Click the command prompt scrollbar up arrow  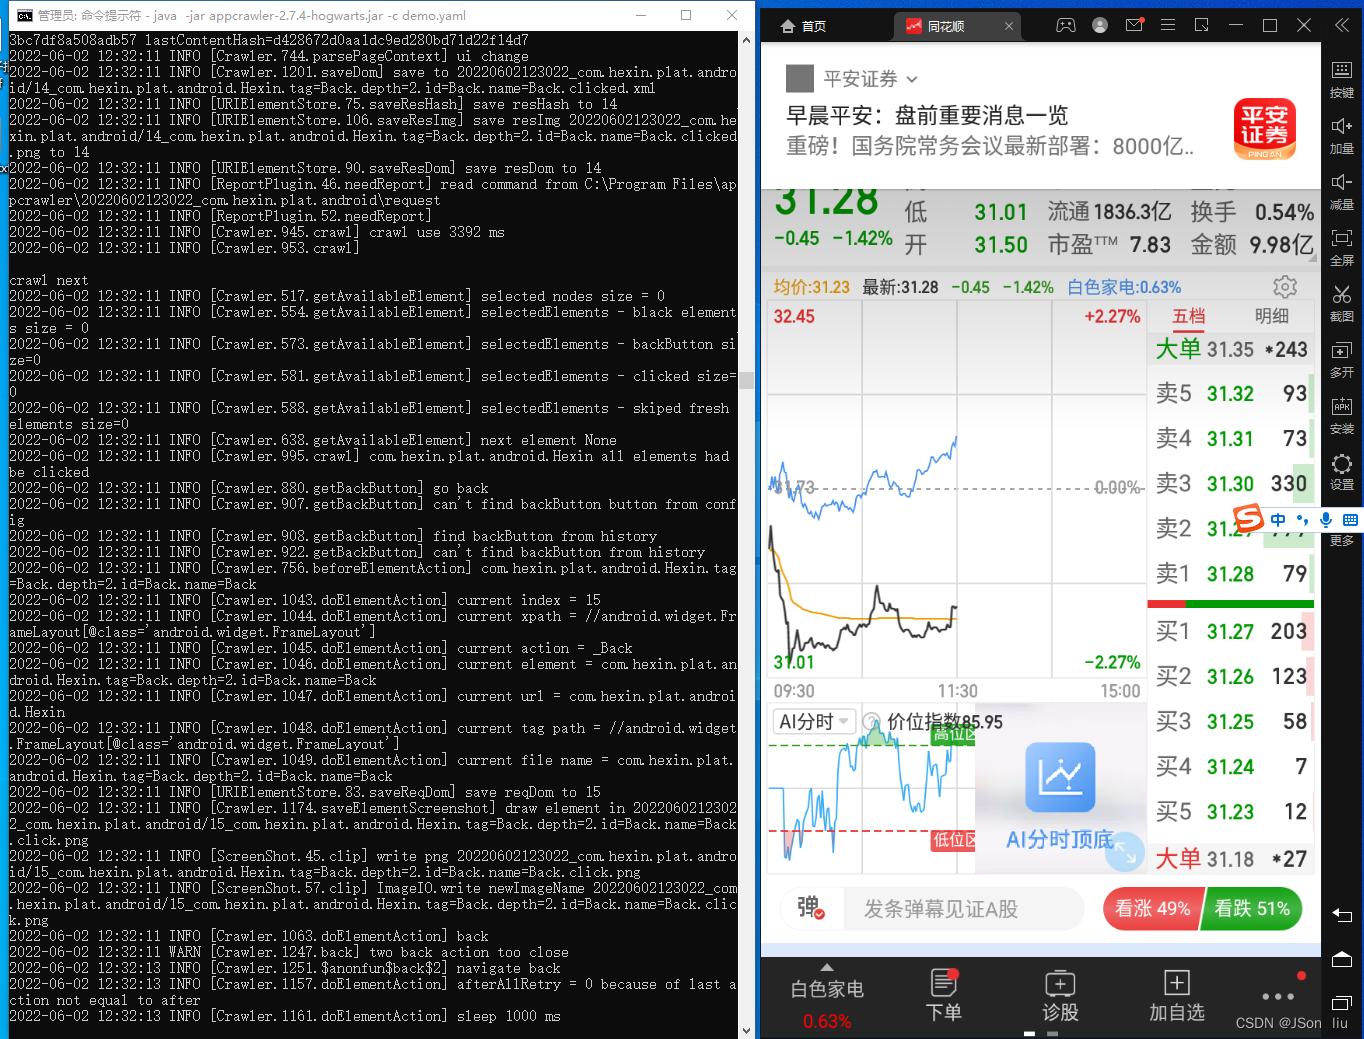coord(747,40)
